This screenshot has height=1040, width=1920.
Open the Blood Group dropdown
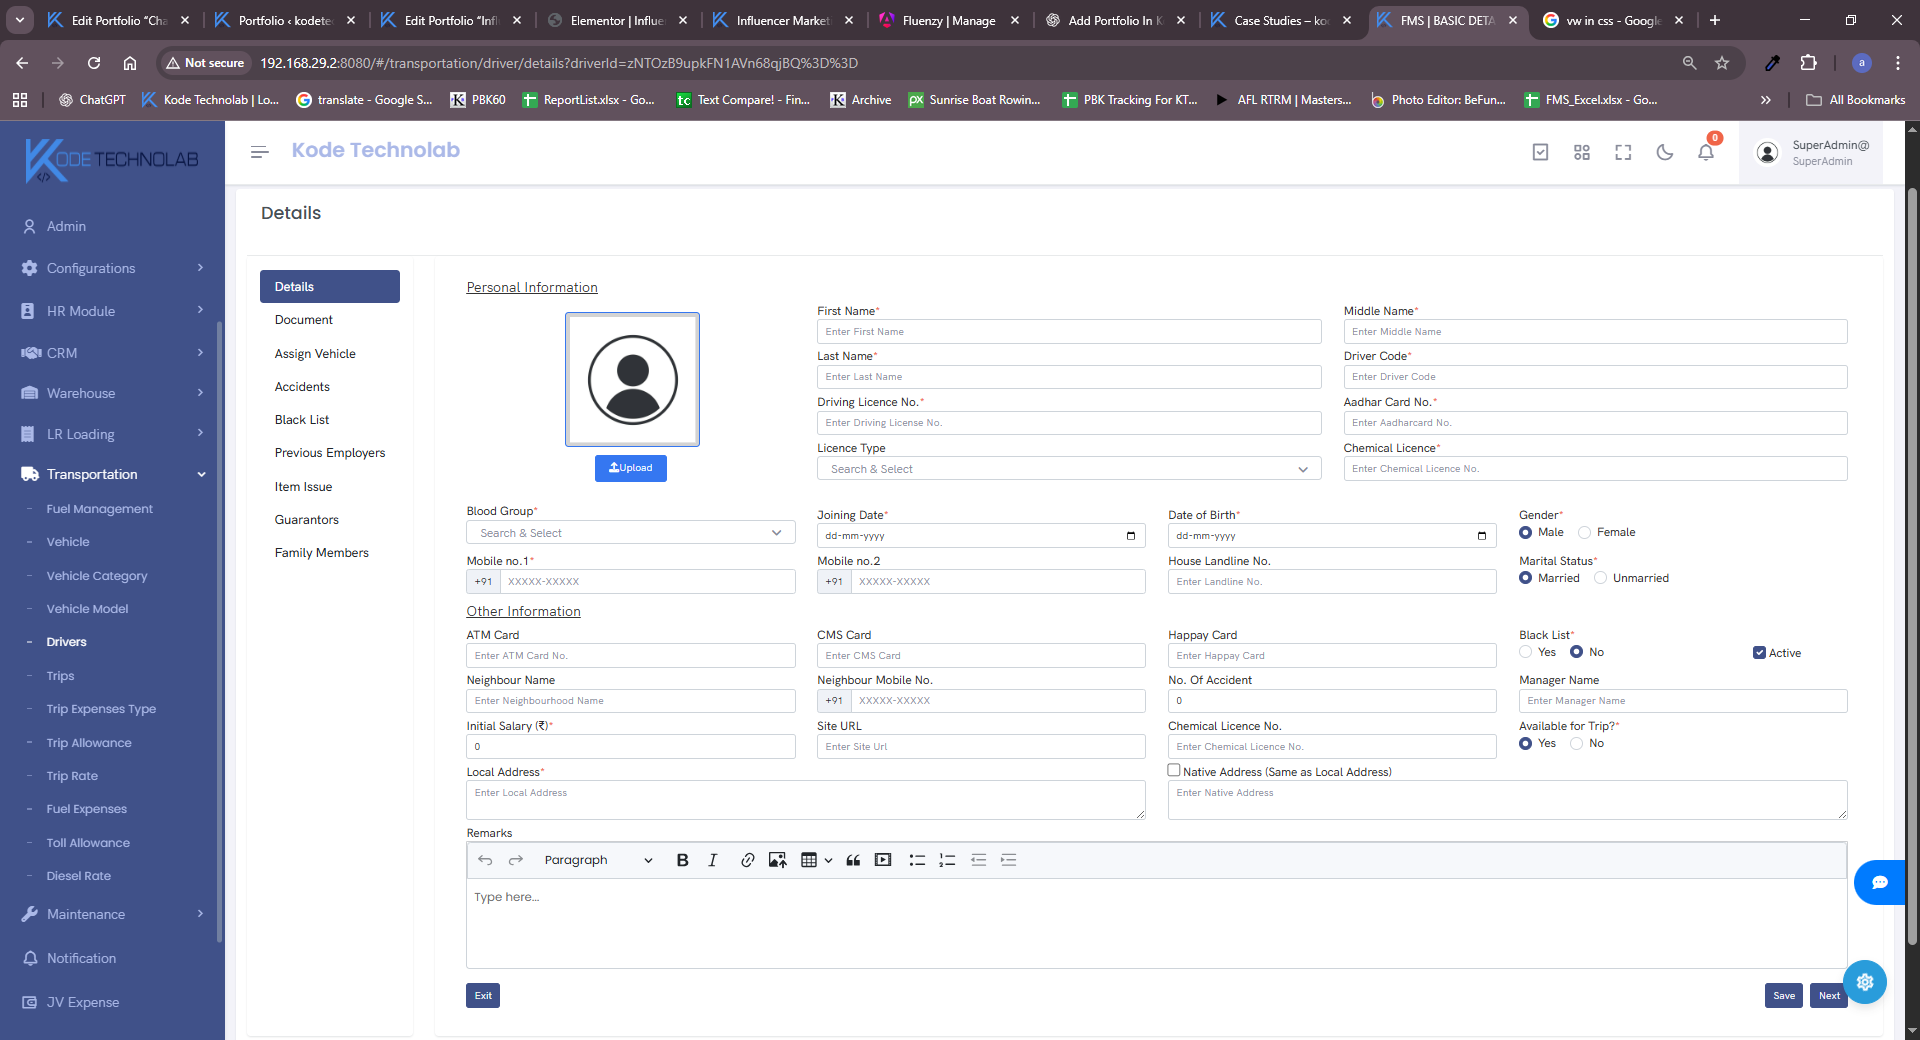click(630, 533)
